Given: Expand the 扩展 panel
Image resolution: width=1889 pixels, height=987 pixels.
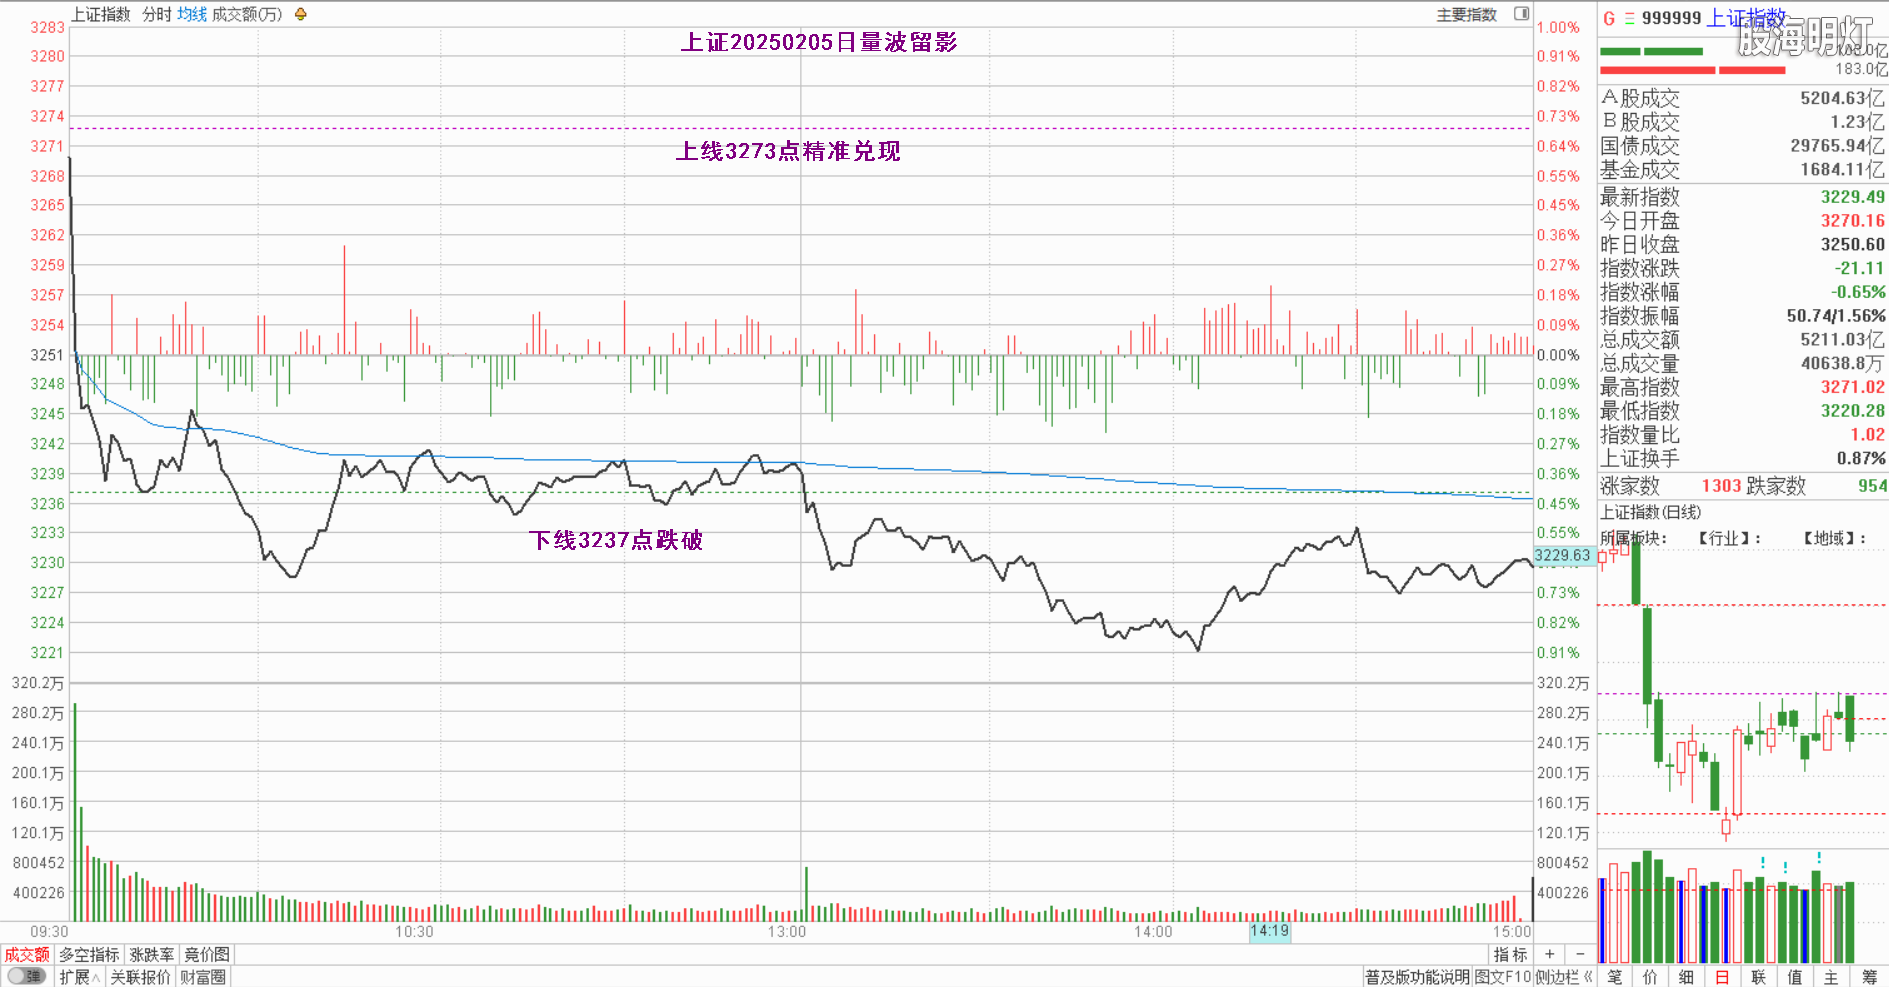Looking at the screenshot, I should (x=79, y=977).
